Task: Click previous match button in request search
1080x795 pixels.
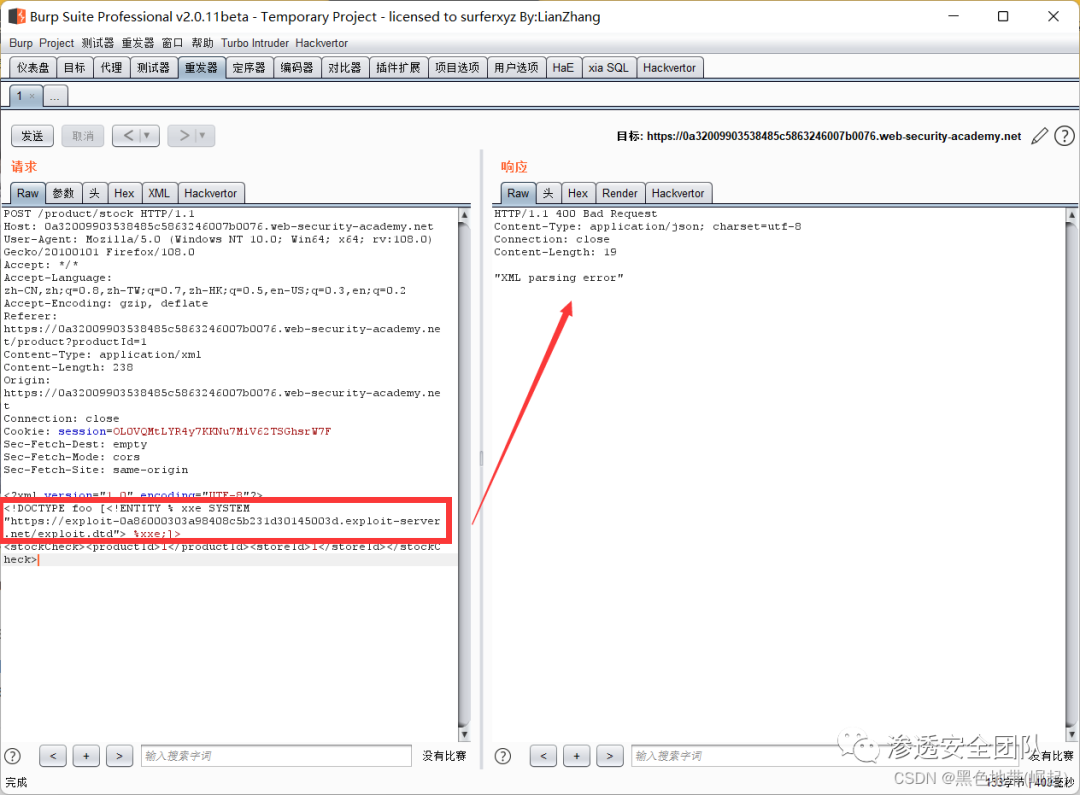Action: (53, 756)
